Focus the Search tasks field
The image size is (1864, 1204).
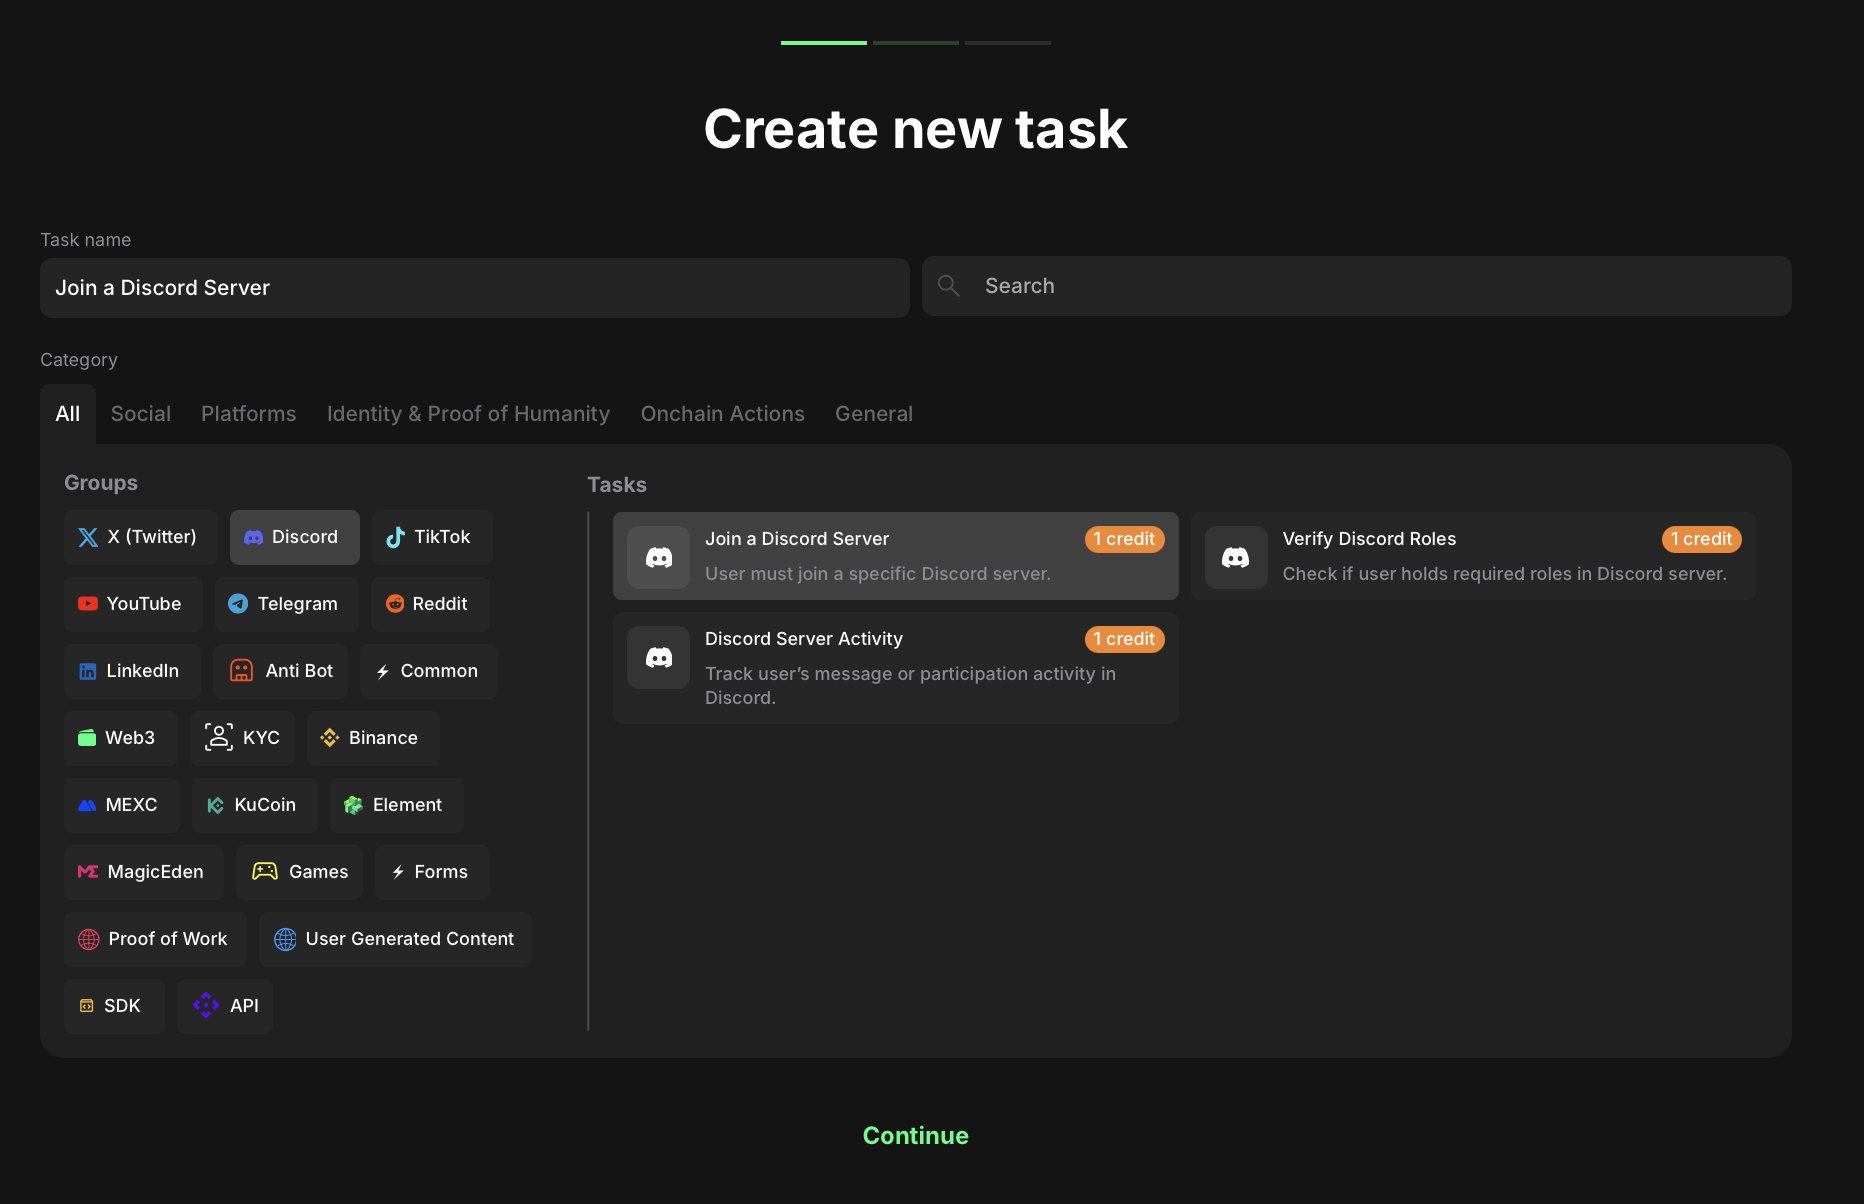coord(1356,286)
